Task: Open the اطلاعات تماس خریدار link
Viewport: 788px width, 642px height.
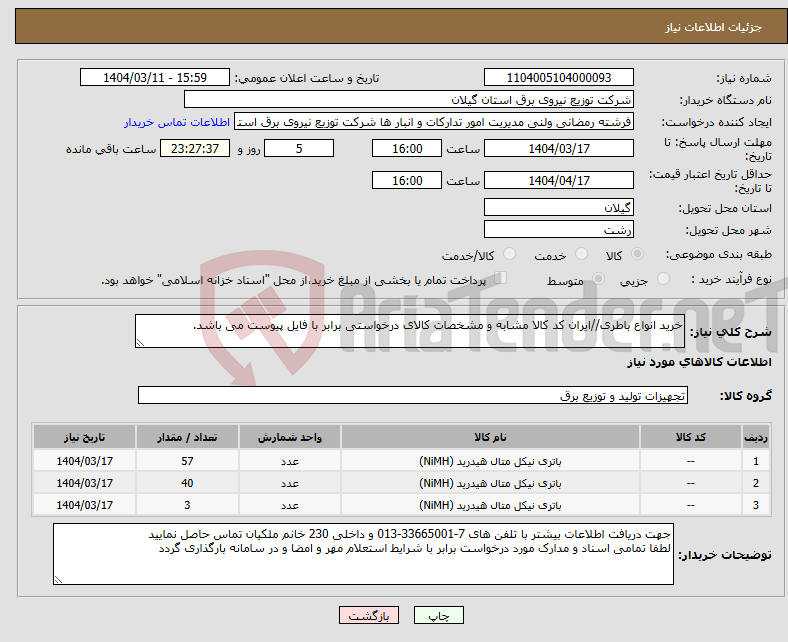Action: (x=177, y=122)
